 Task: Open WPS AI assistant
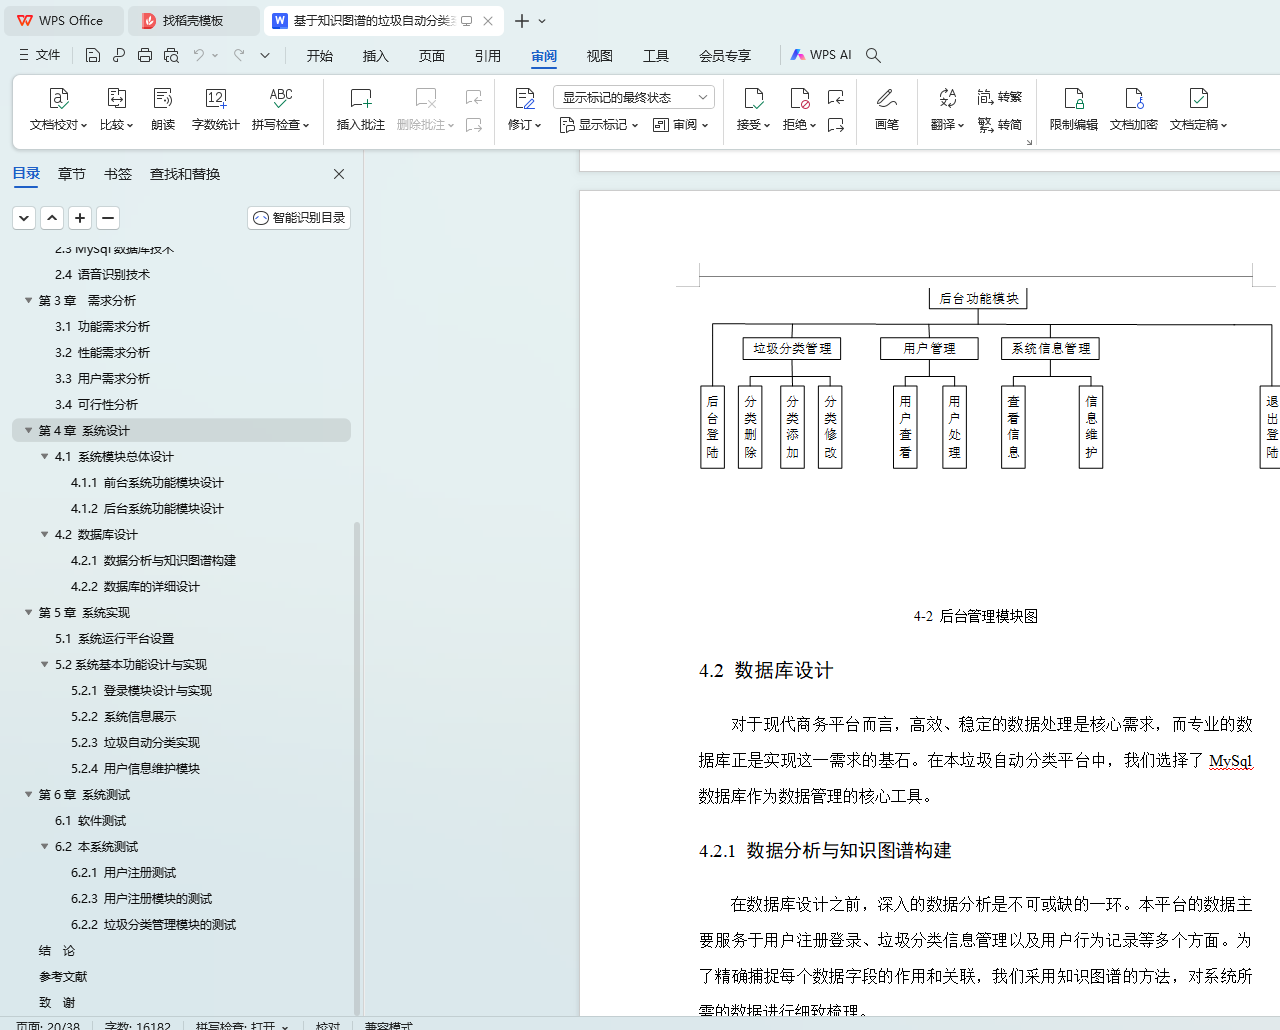click(821, 55)
